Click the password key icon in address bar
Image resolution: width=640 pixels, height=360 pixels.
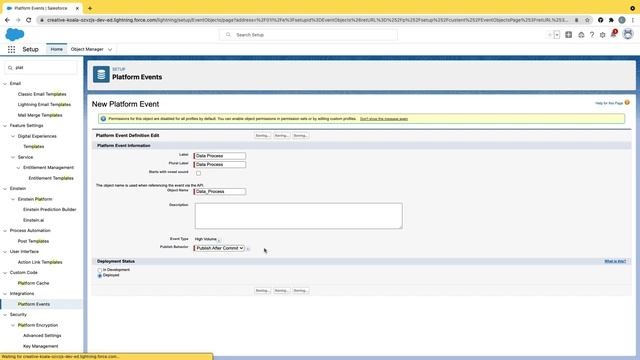(x=576, y=20)
